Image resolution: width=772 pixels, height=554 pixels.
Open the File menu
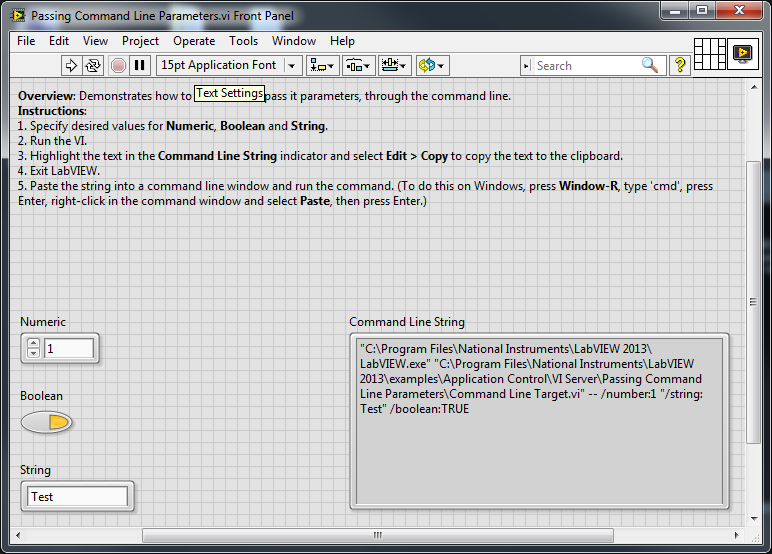pyautogui.click(x=26, y=41)
